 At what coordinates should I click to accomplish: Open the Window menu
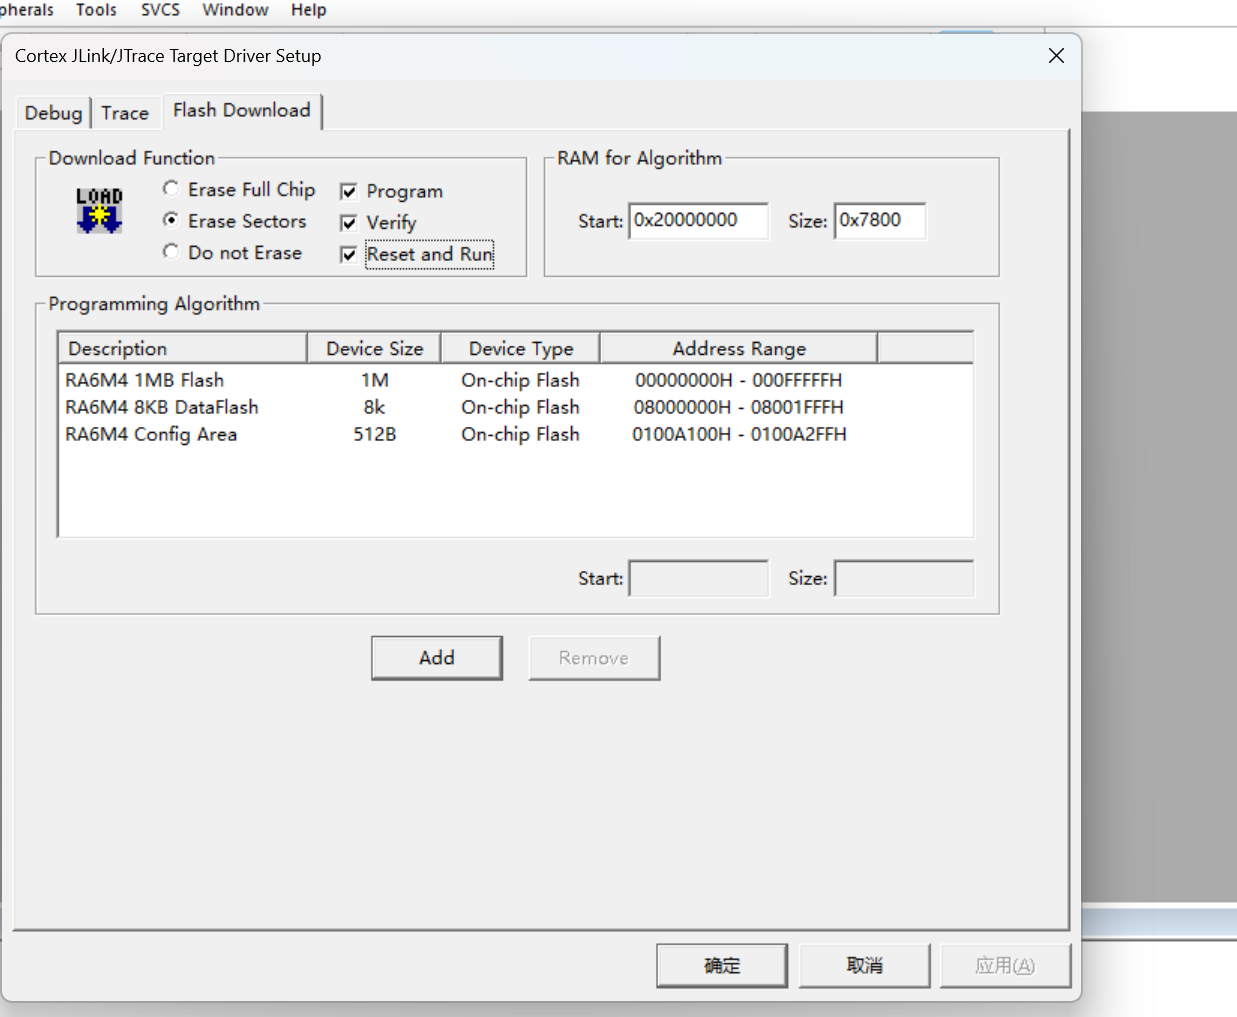click(x=235, y=10)
